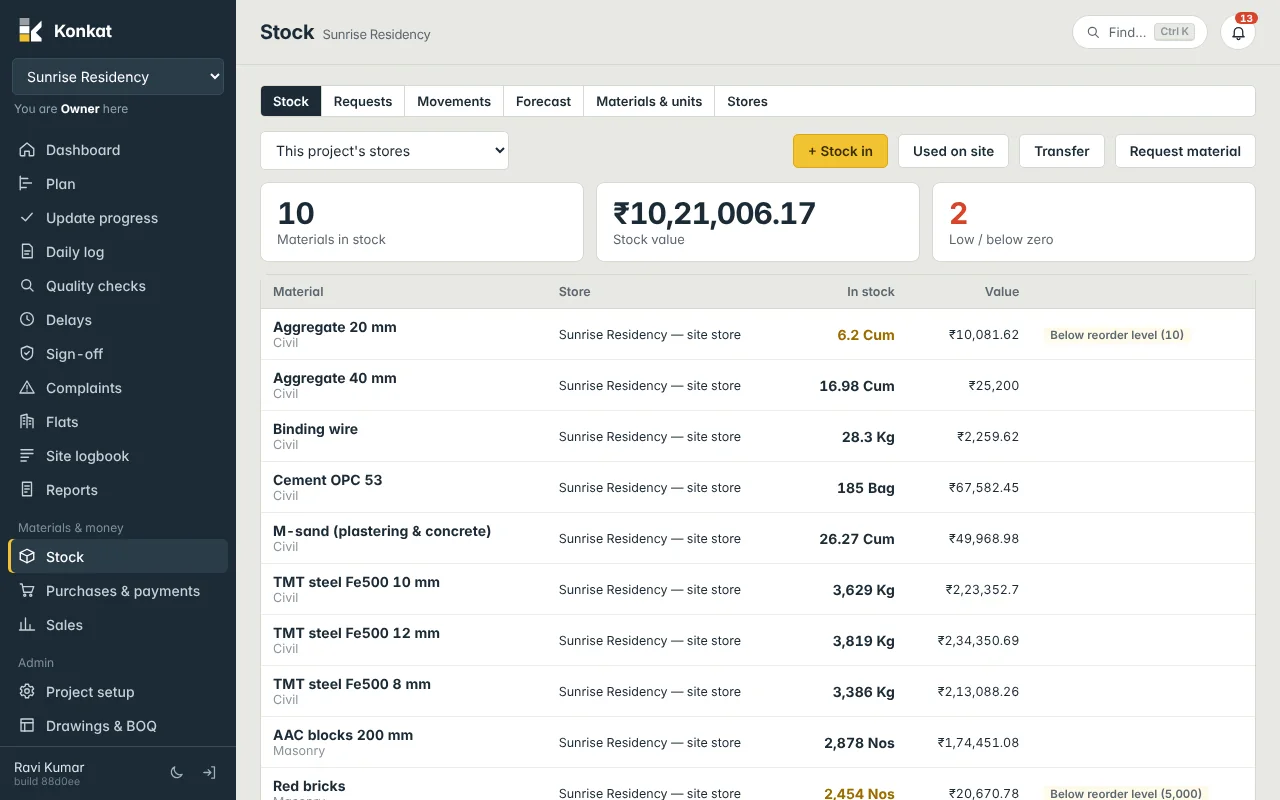
Task: Select the Stock item in the sidebar
Action: tap(118, 557)
